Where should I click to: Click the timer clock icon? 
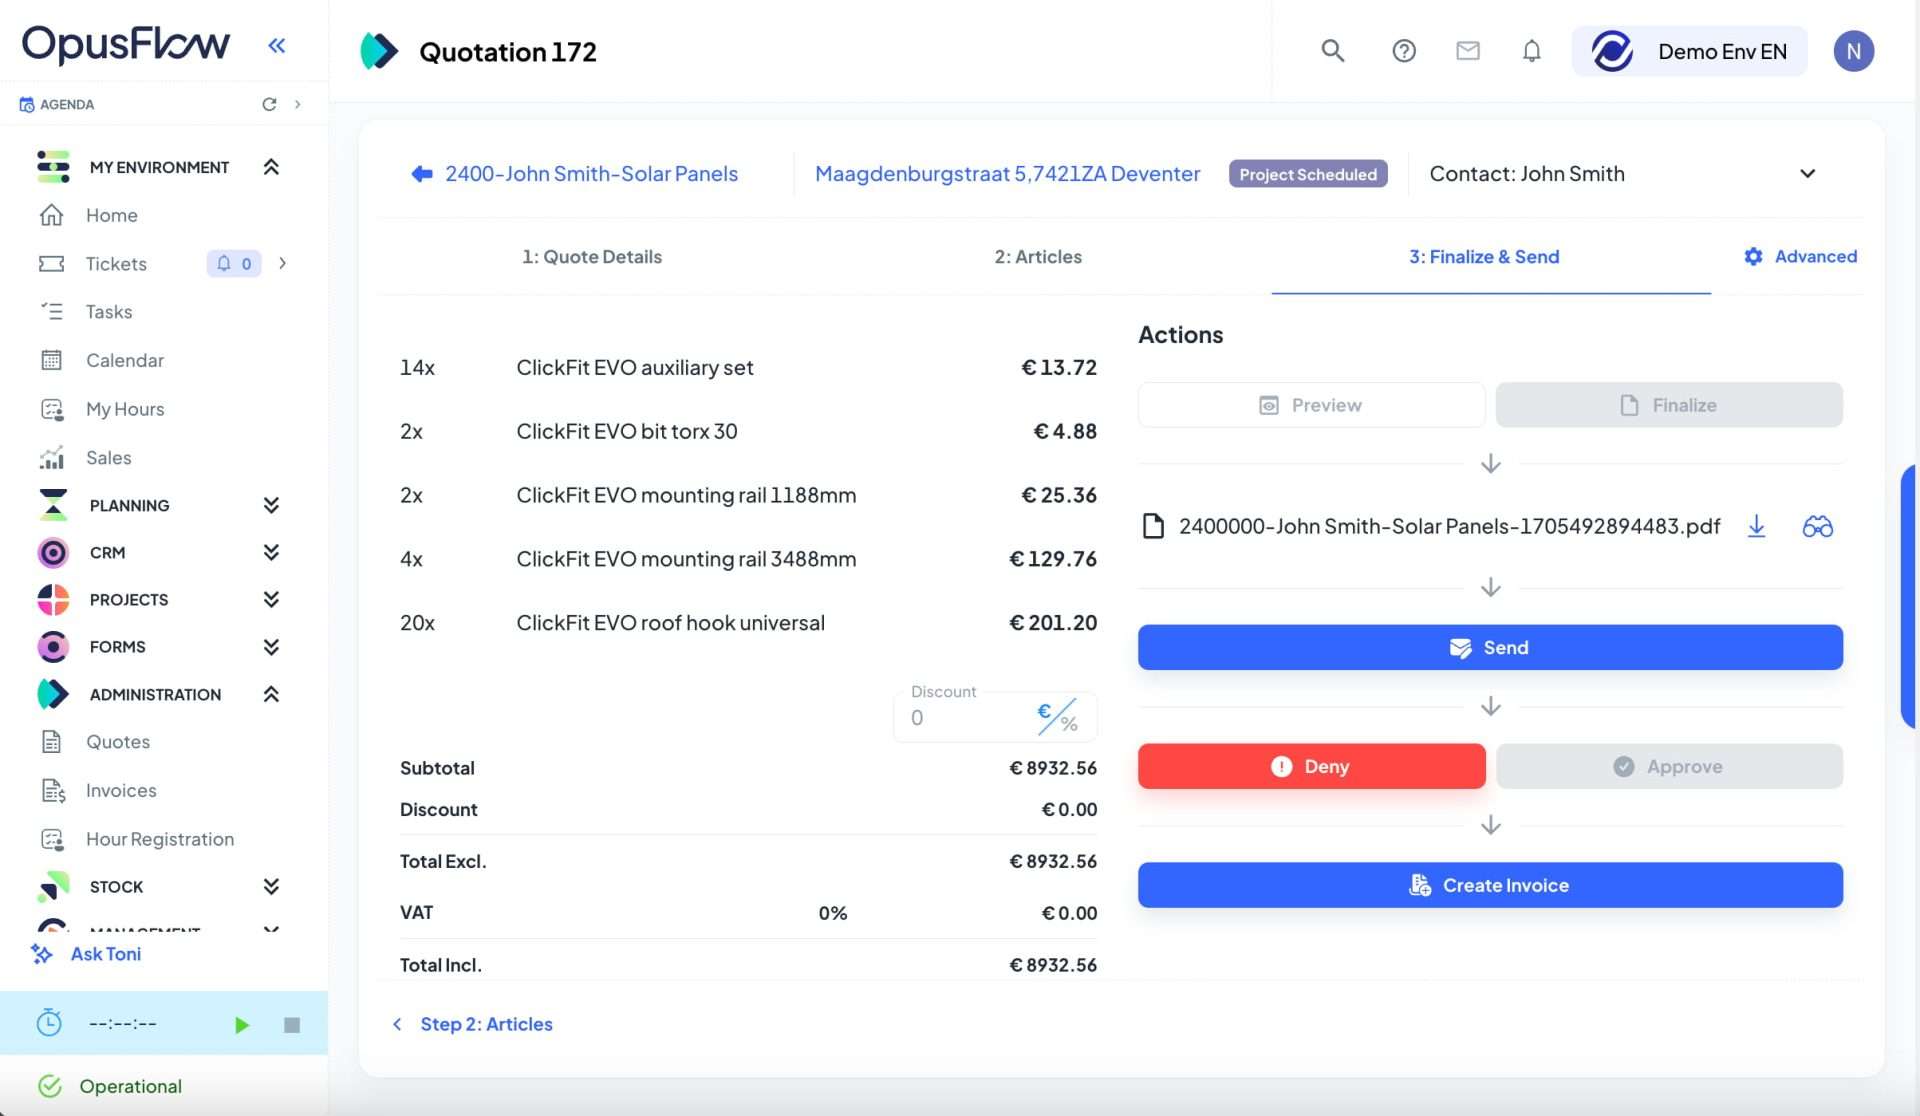point(49,1022)
